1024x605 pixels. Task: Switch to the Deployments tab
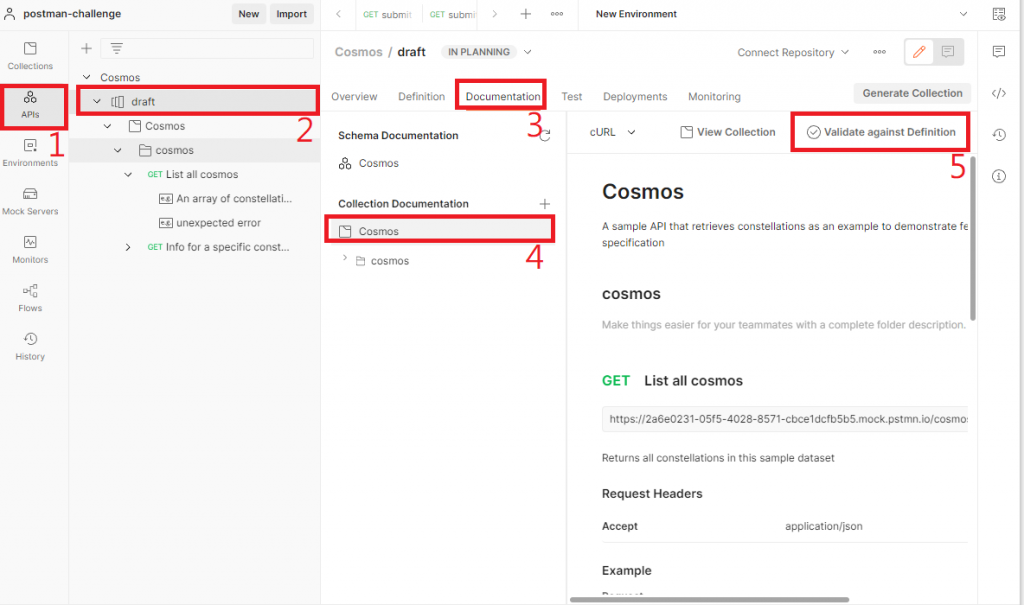(x=635, y=96)
